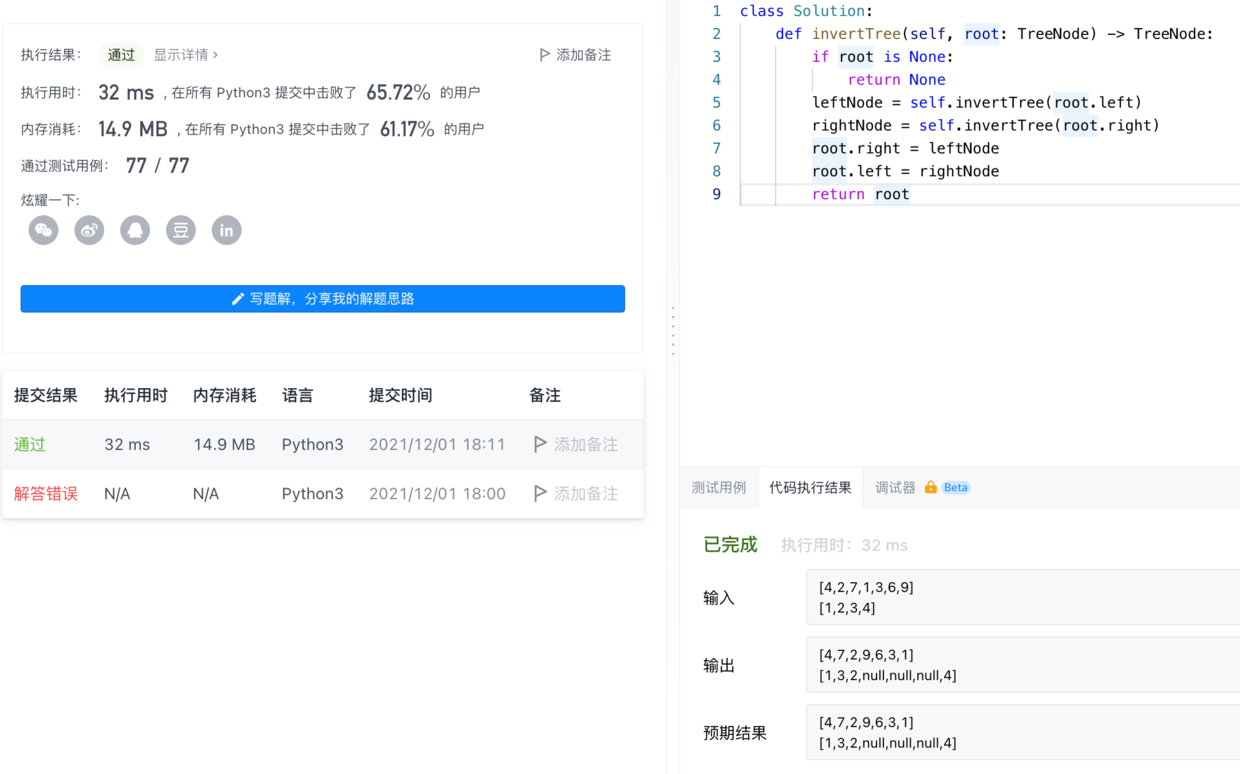Share result via LinkedIn icon

(227, 230)
